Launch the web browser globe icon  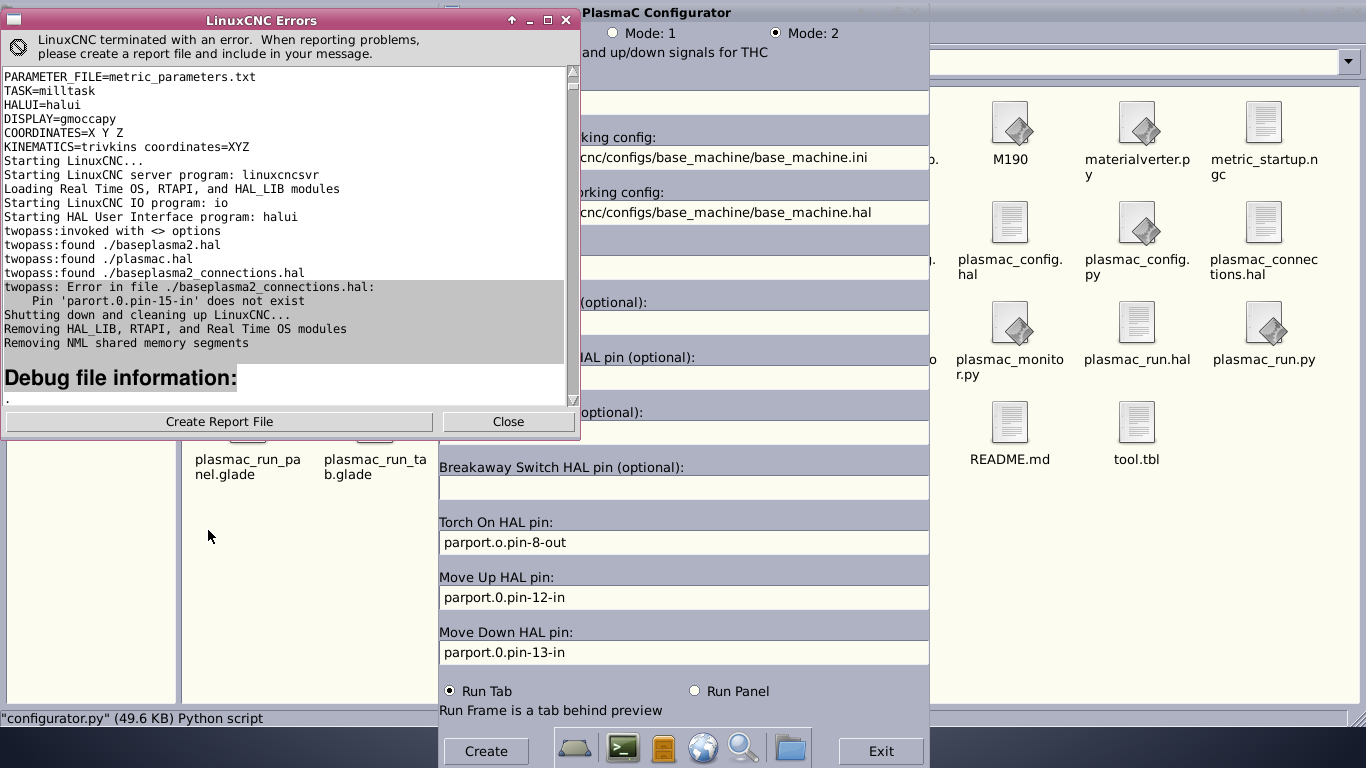pyautogui.click(x=703, y=748)
